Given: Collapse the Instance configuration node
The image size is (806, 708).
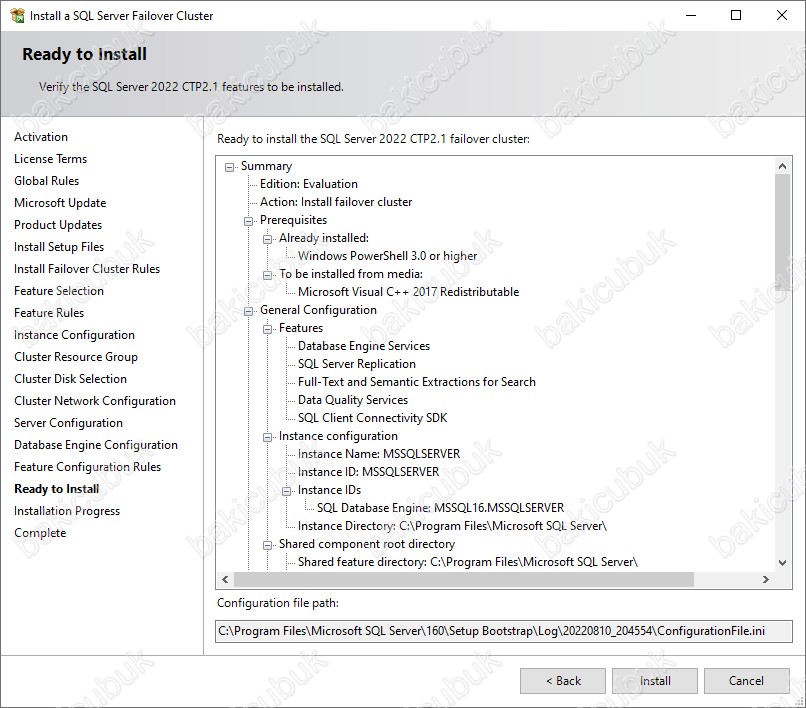Looking at the screenshot, I should click(x=268, y=436).
